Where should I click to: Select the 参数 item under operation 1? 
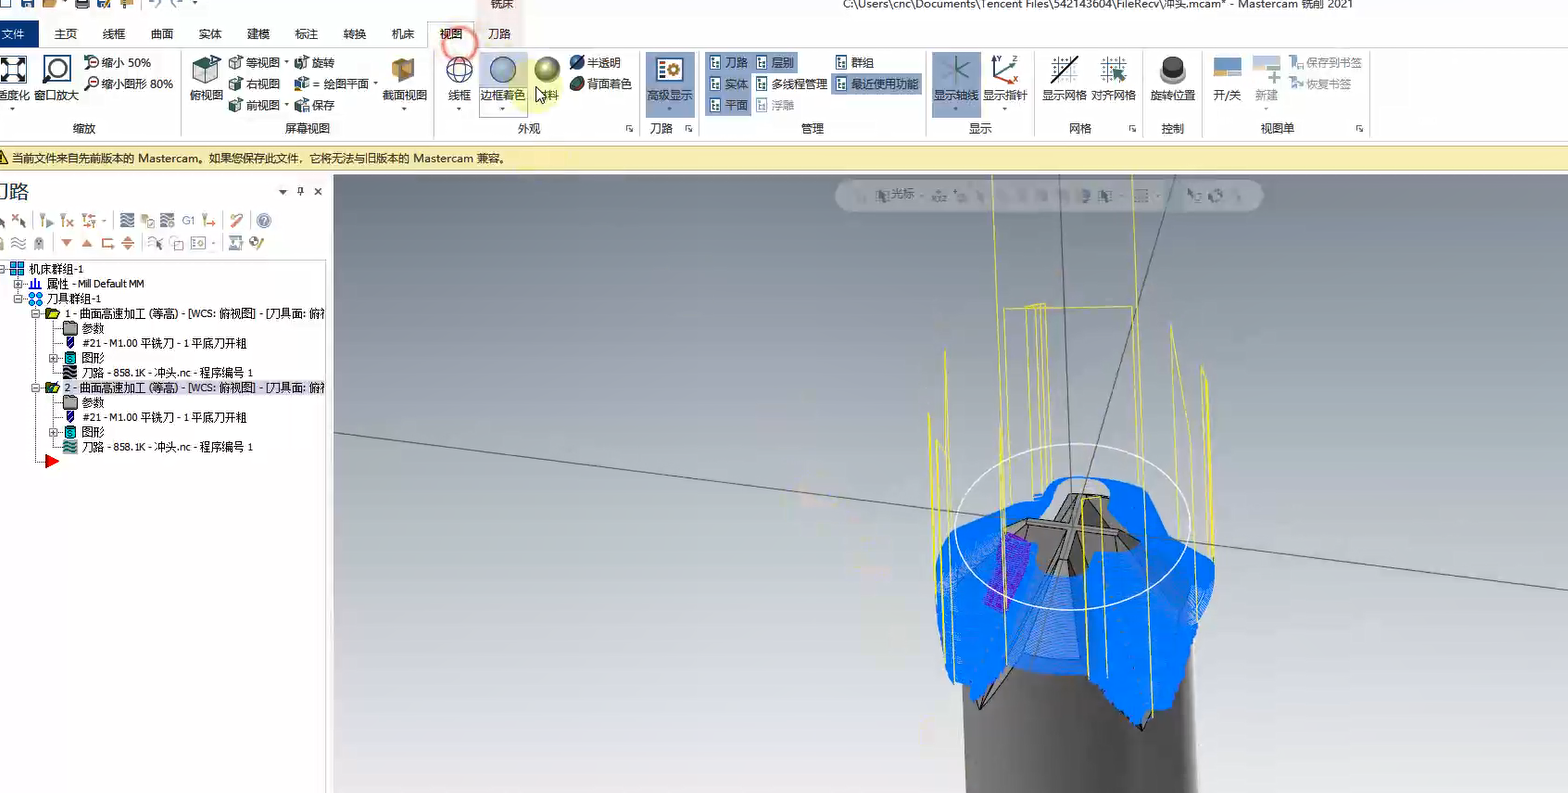92,328
